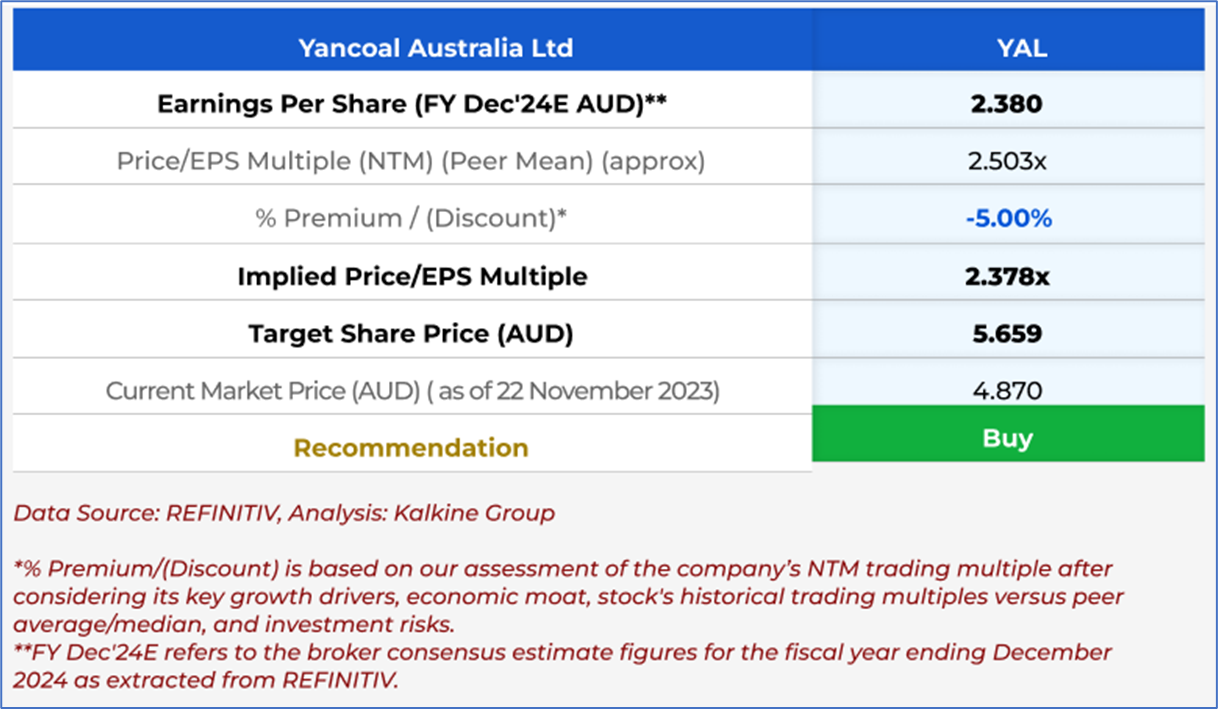The width and height of the screenshot is (1218, 709).
Task: Select the Current Market Price (AUD) label
Action: pos(412,390)
